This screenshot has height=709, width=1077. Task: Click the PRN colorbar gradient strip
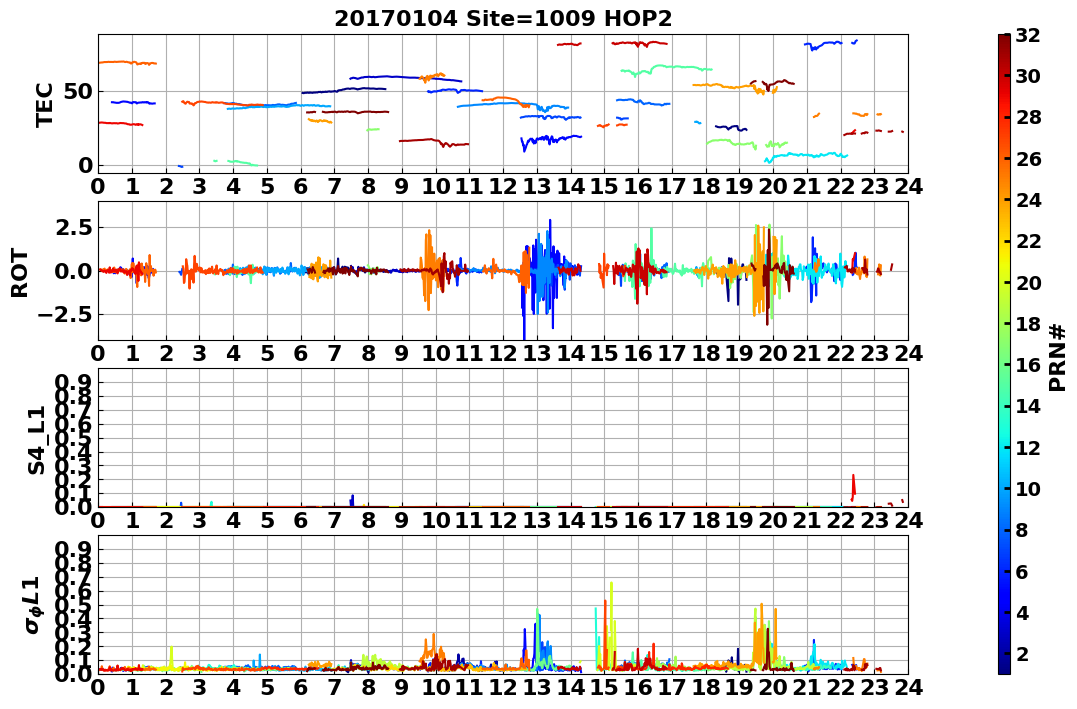(1004, 354)
